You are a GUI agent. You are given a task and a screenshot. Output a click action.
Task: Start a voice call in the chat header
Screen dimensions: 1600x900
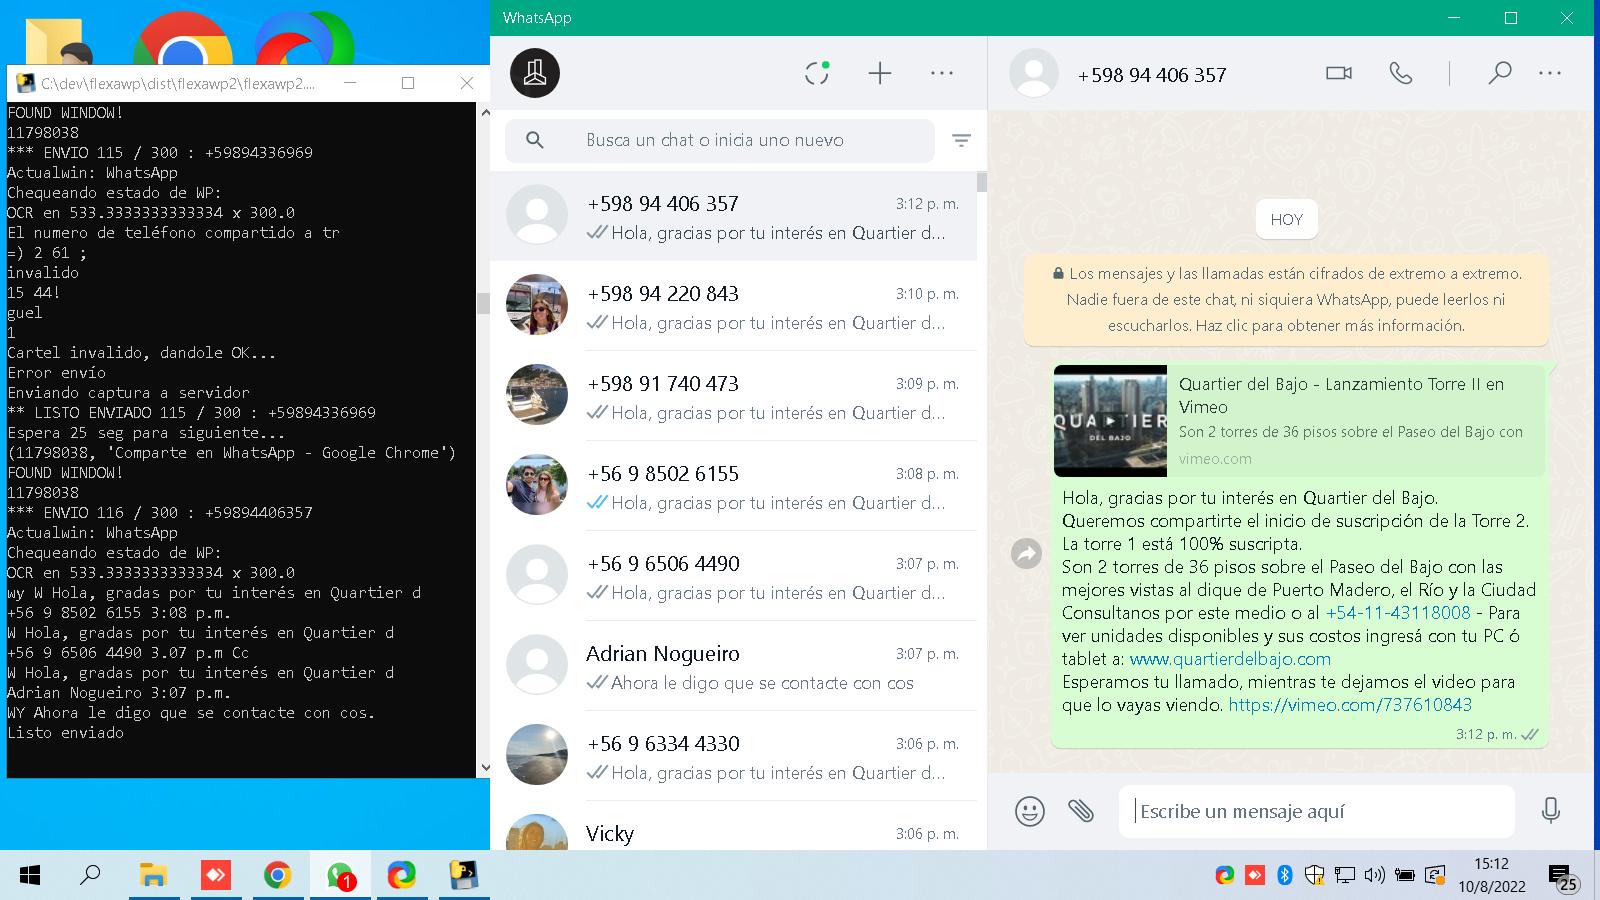coord(1401,73)
